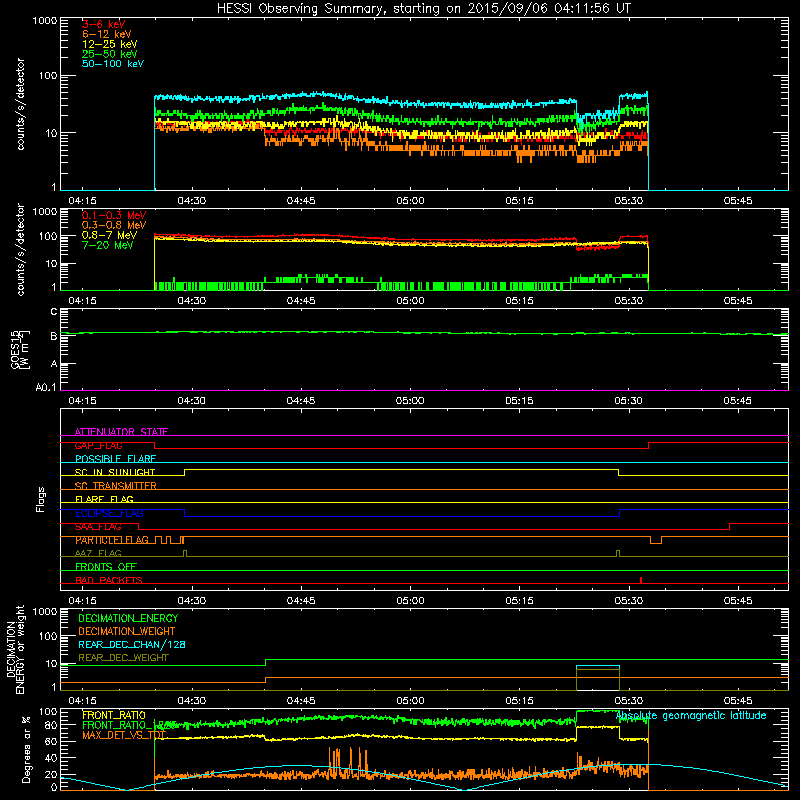Select the yellow FRONT_RATIO legend label
This screenshot has width=800, height=800.
[114, 715]
